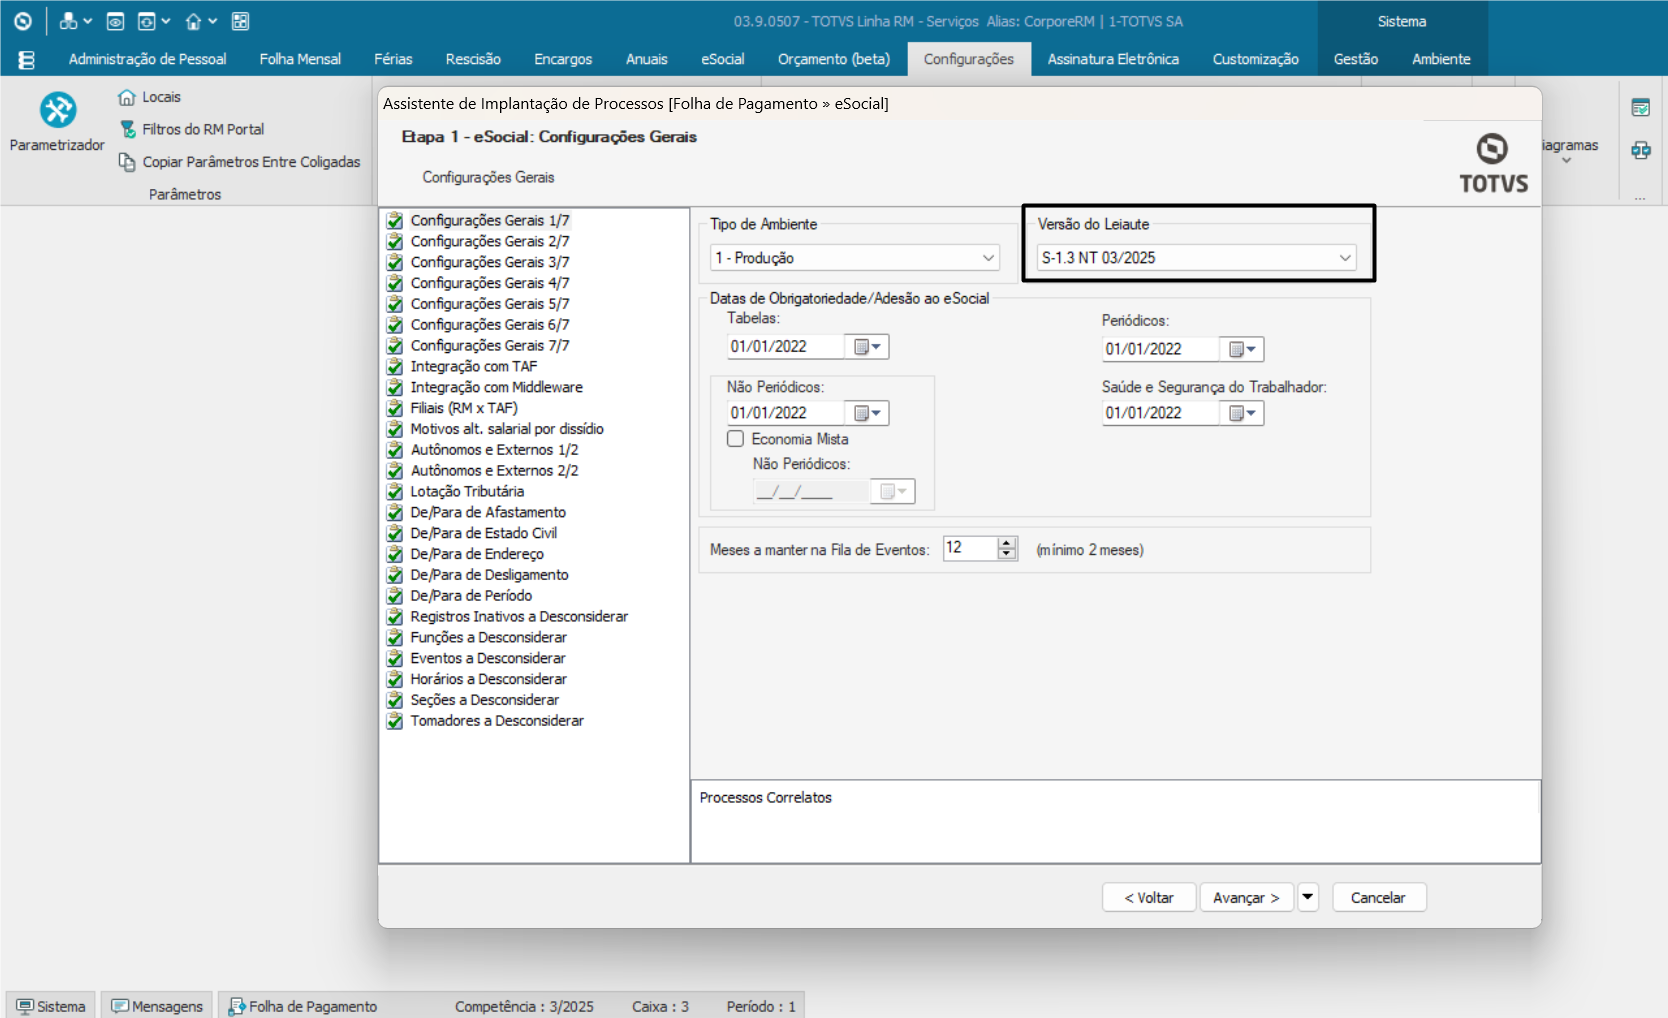Click check icon of Lotação Tributária
1668x1018 pixels.
tap(395, 492)
